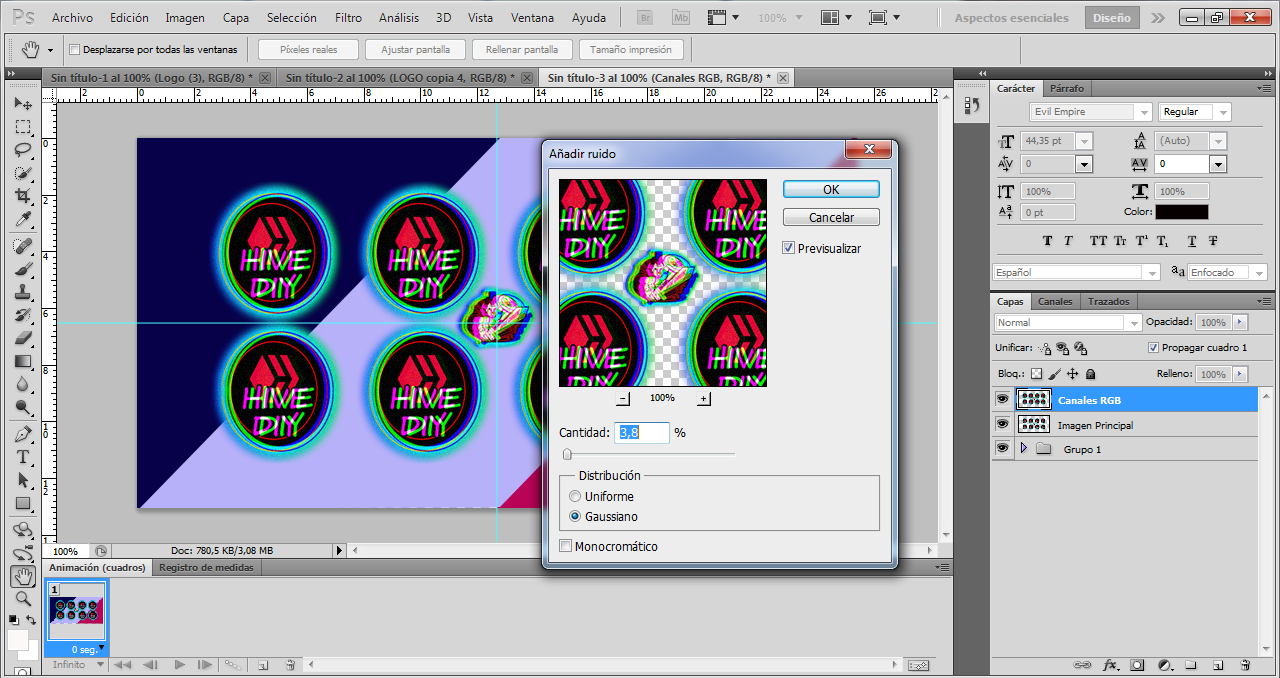Create a new layer group

[x=1191, y=665]
